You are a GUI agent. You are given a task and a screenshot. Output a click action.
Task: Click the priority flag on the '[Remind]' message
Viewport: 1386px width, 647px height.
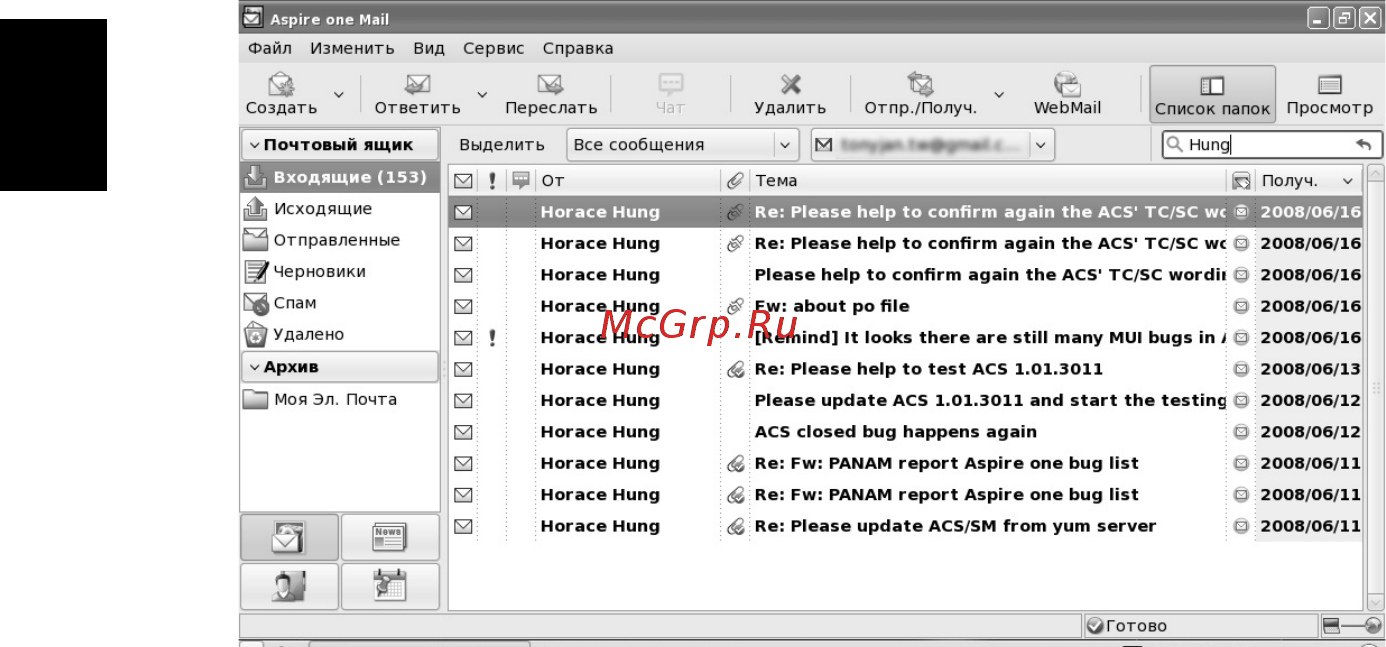click(x=492, y=338)
